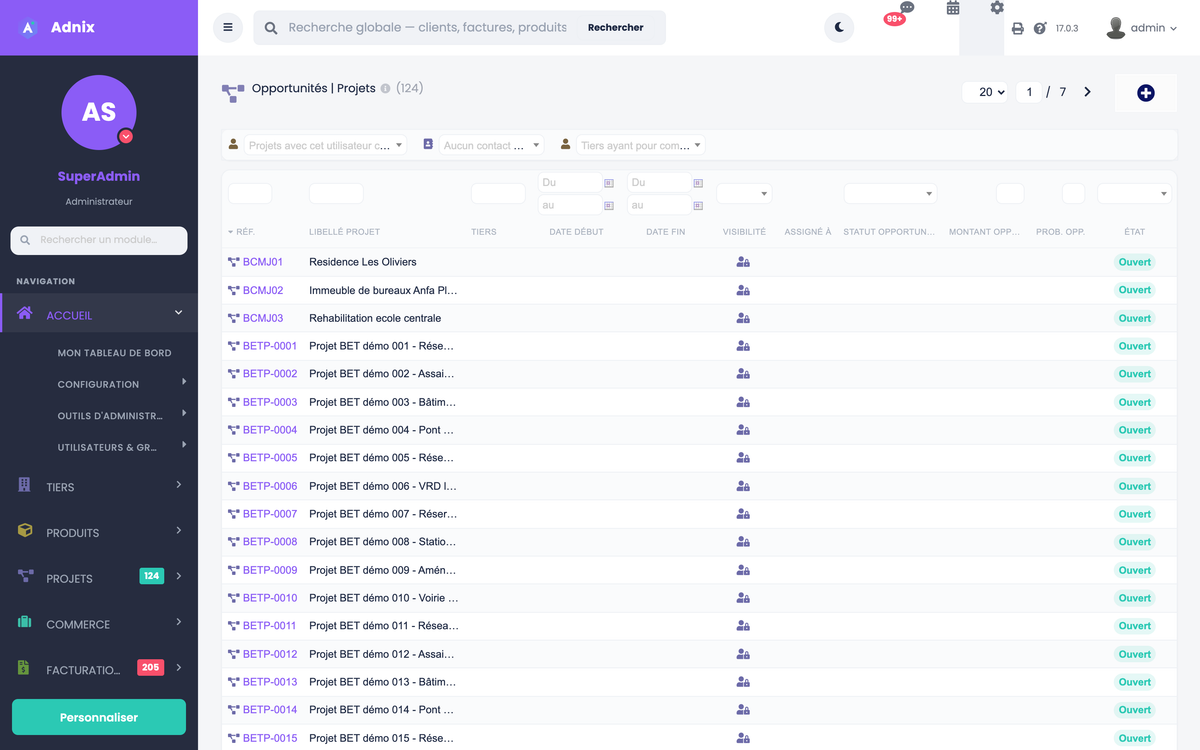Screen dimensions: 1200x750
Task: Sort by RÉF. column header
Action: point(245,232)
